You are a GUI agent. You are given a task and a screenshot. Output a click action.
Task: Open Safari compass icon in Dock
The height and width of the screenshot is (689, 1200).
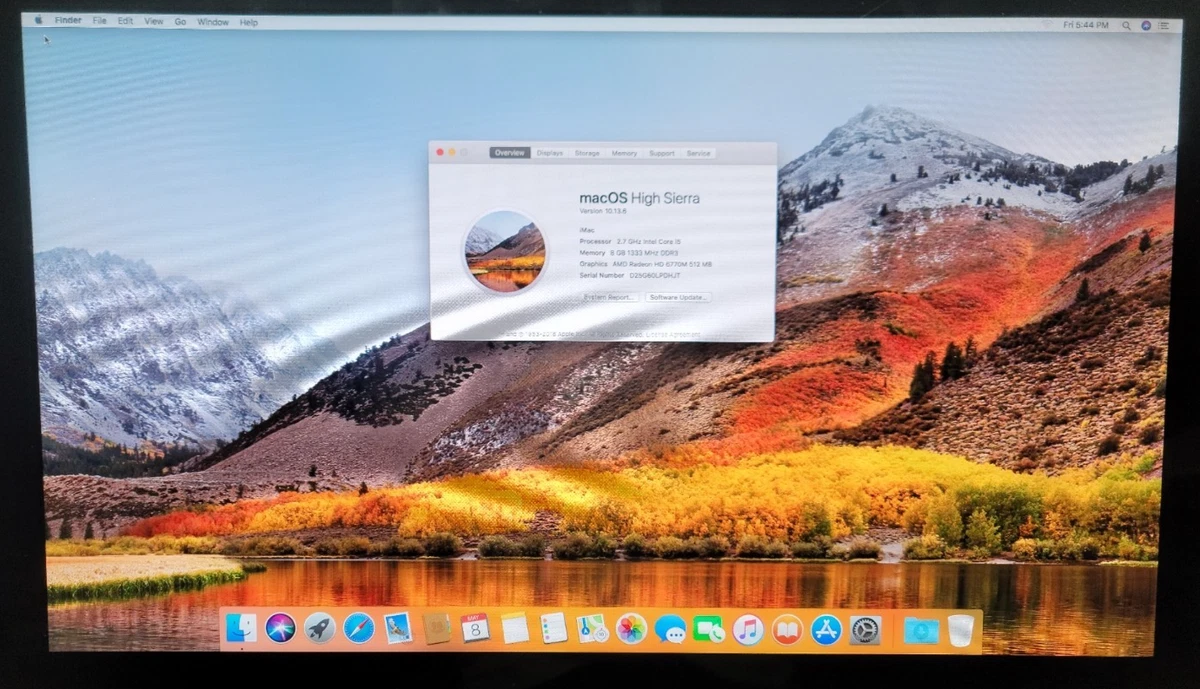click(x=359, y=628)
